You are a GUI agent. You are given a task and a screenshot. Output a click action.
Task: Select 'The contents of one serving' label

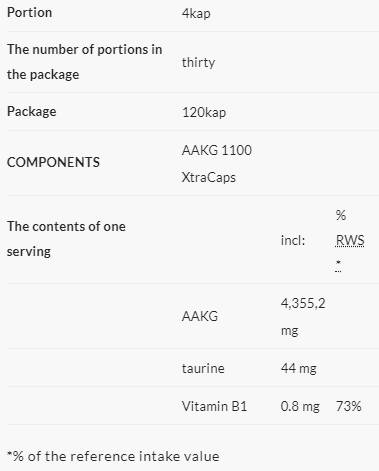(66, 239)
